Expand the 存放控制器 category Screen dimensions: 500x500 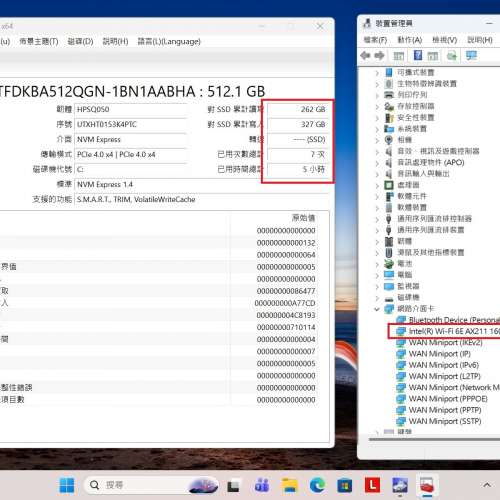(x=377, y=107)
